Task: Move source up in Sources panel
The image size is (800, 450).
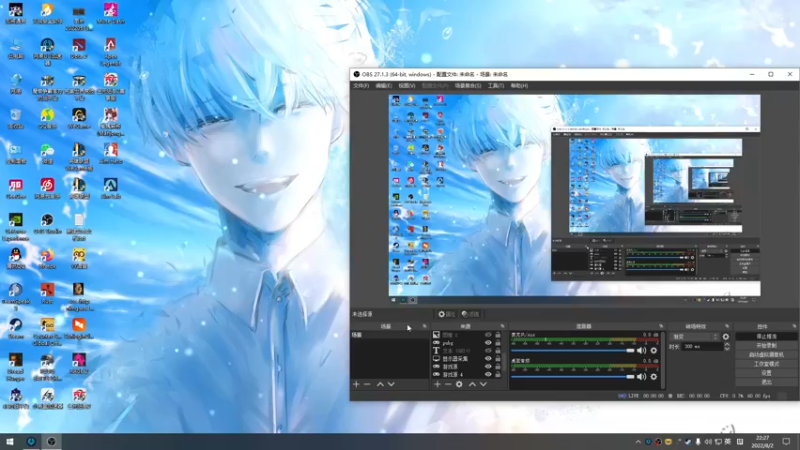Action: [x=472, y=384]
